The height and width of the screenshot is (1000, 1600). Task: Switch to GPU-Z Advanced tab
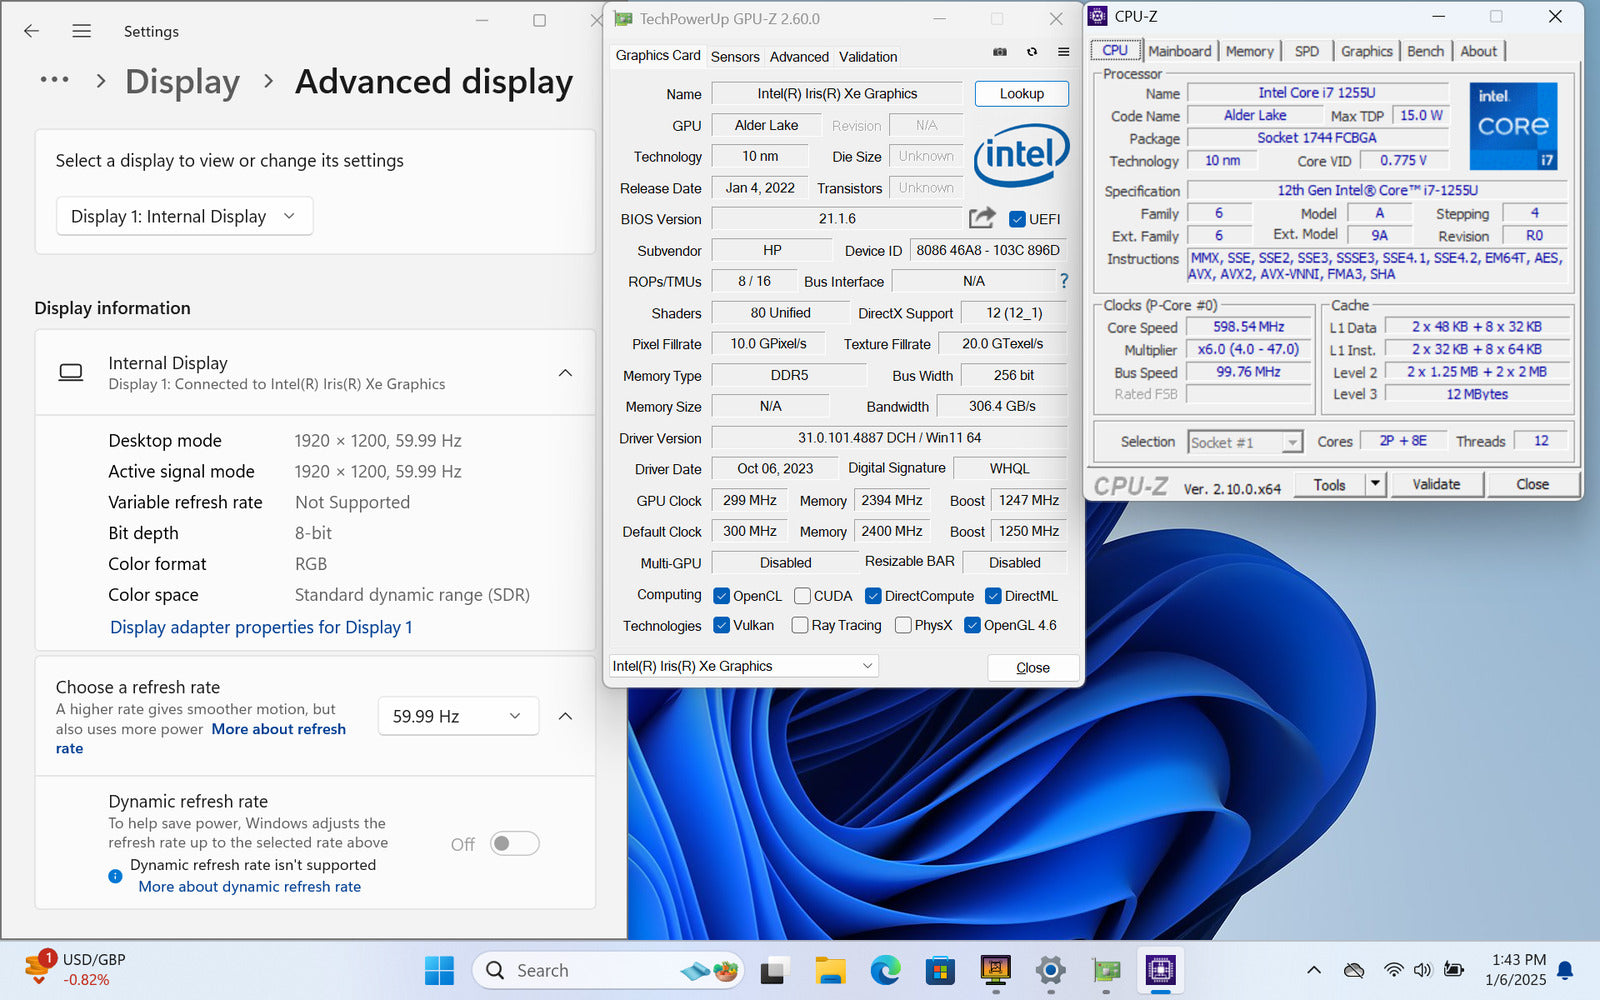799,57
